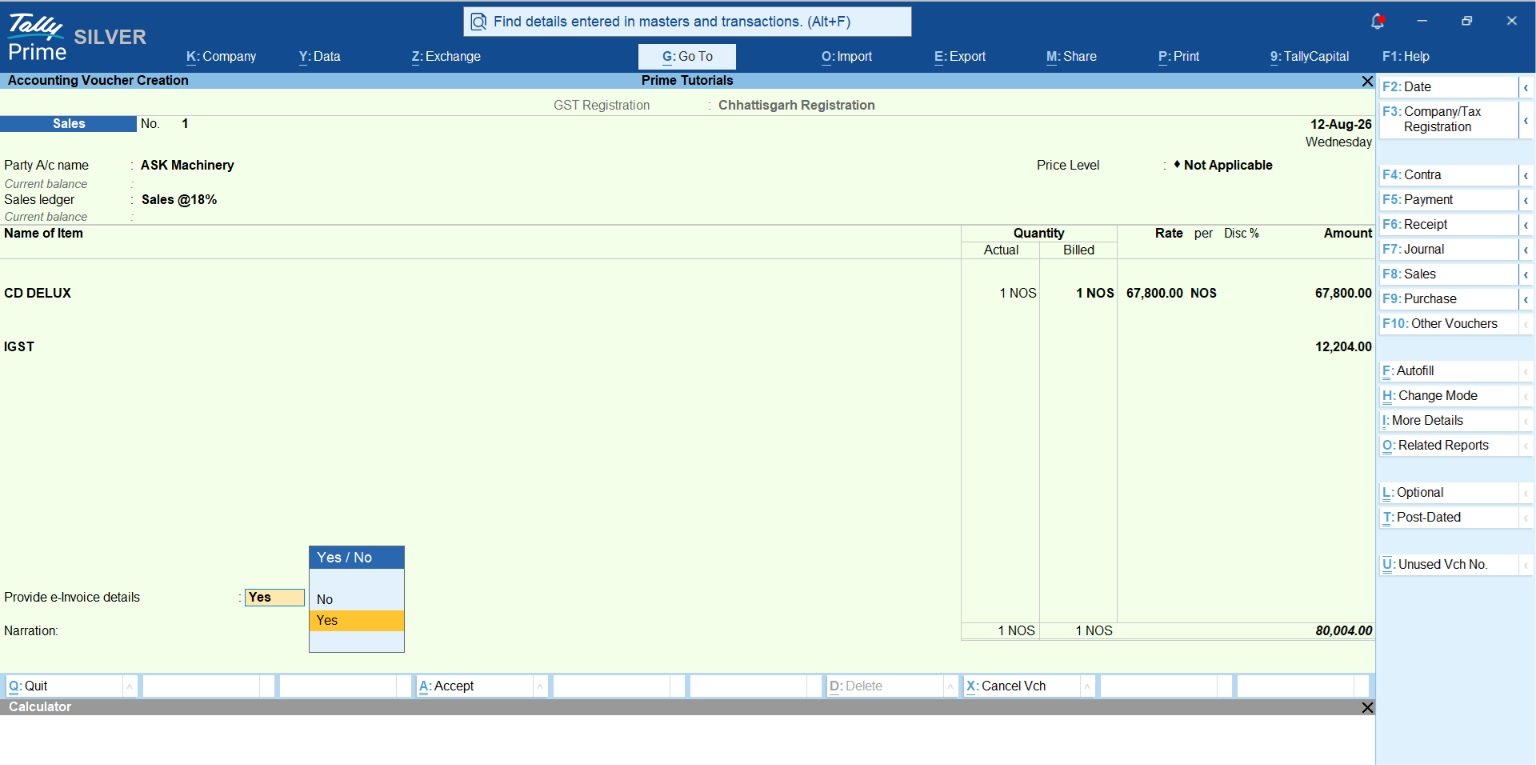Select the IGST ledger row
The image size is (1536, 765).
[x=686, y=347]
